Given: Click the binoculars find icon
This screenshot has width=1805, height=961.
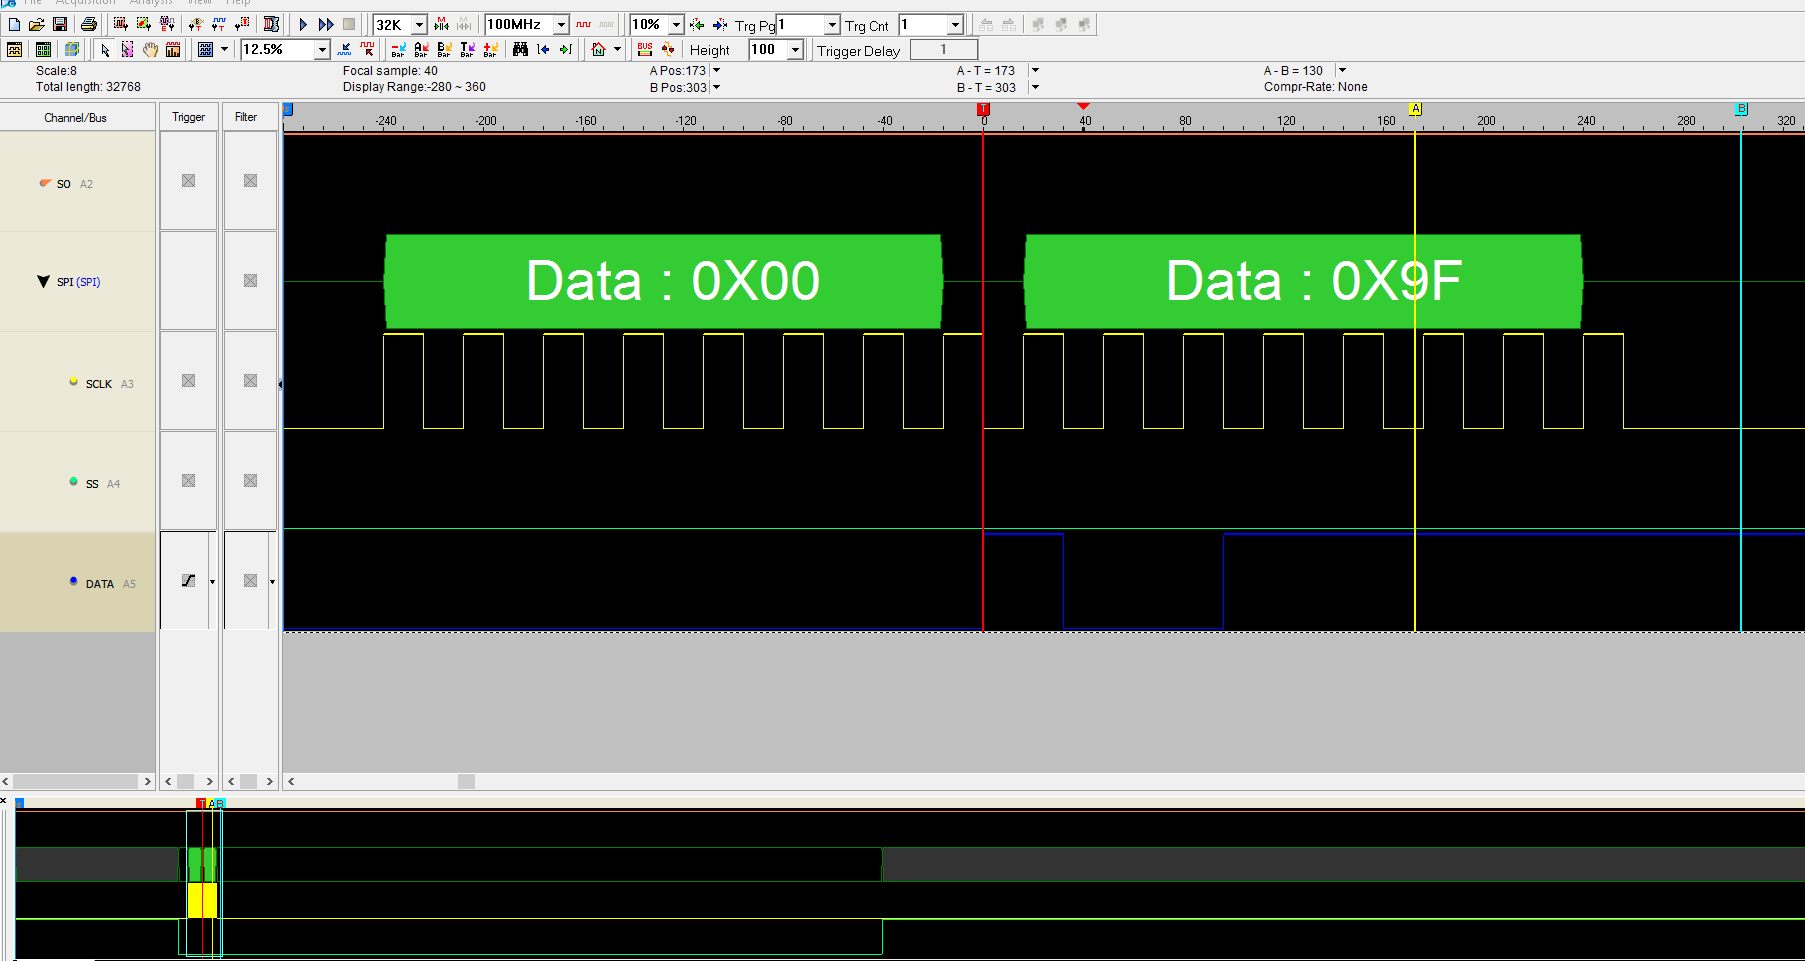Looking at the screenshot, I should pyautogui.click(x=520, y=49).
